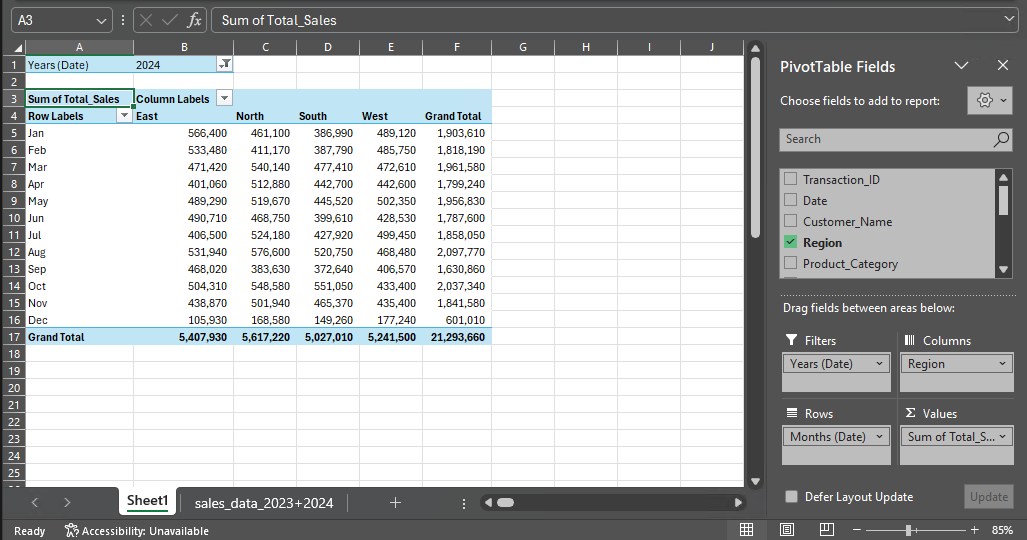Click the zoom-in plus button
The width and height of the screenshot is (1027, 540).
click(974, 529)
